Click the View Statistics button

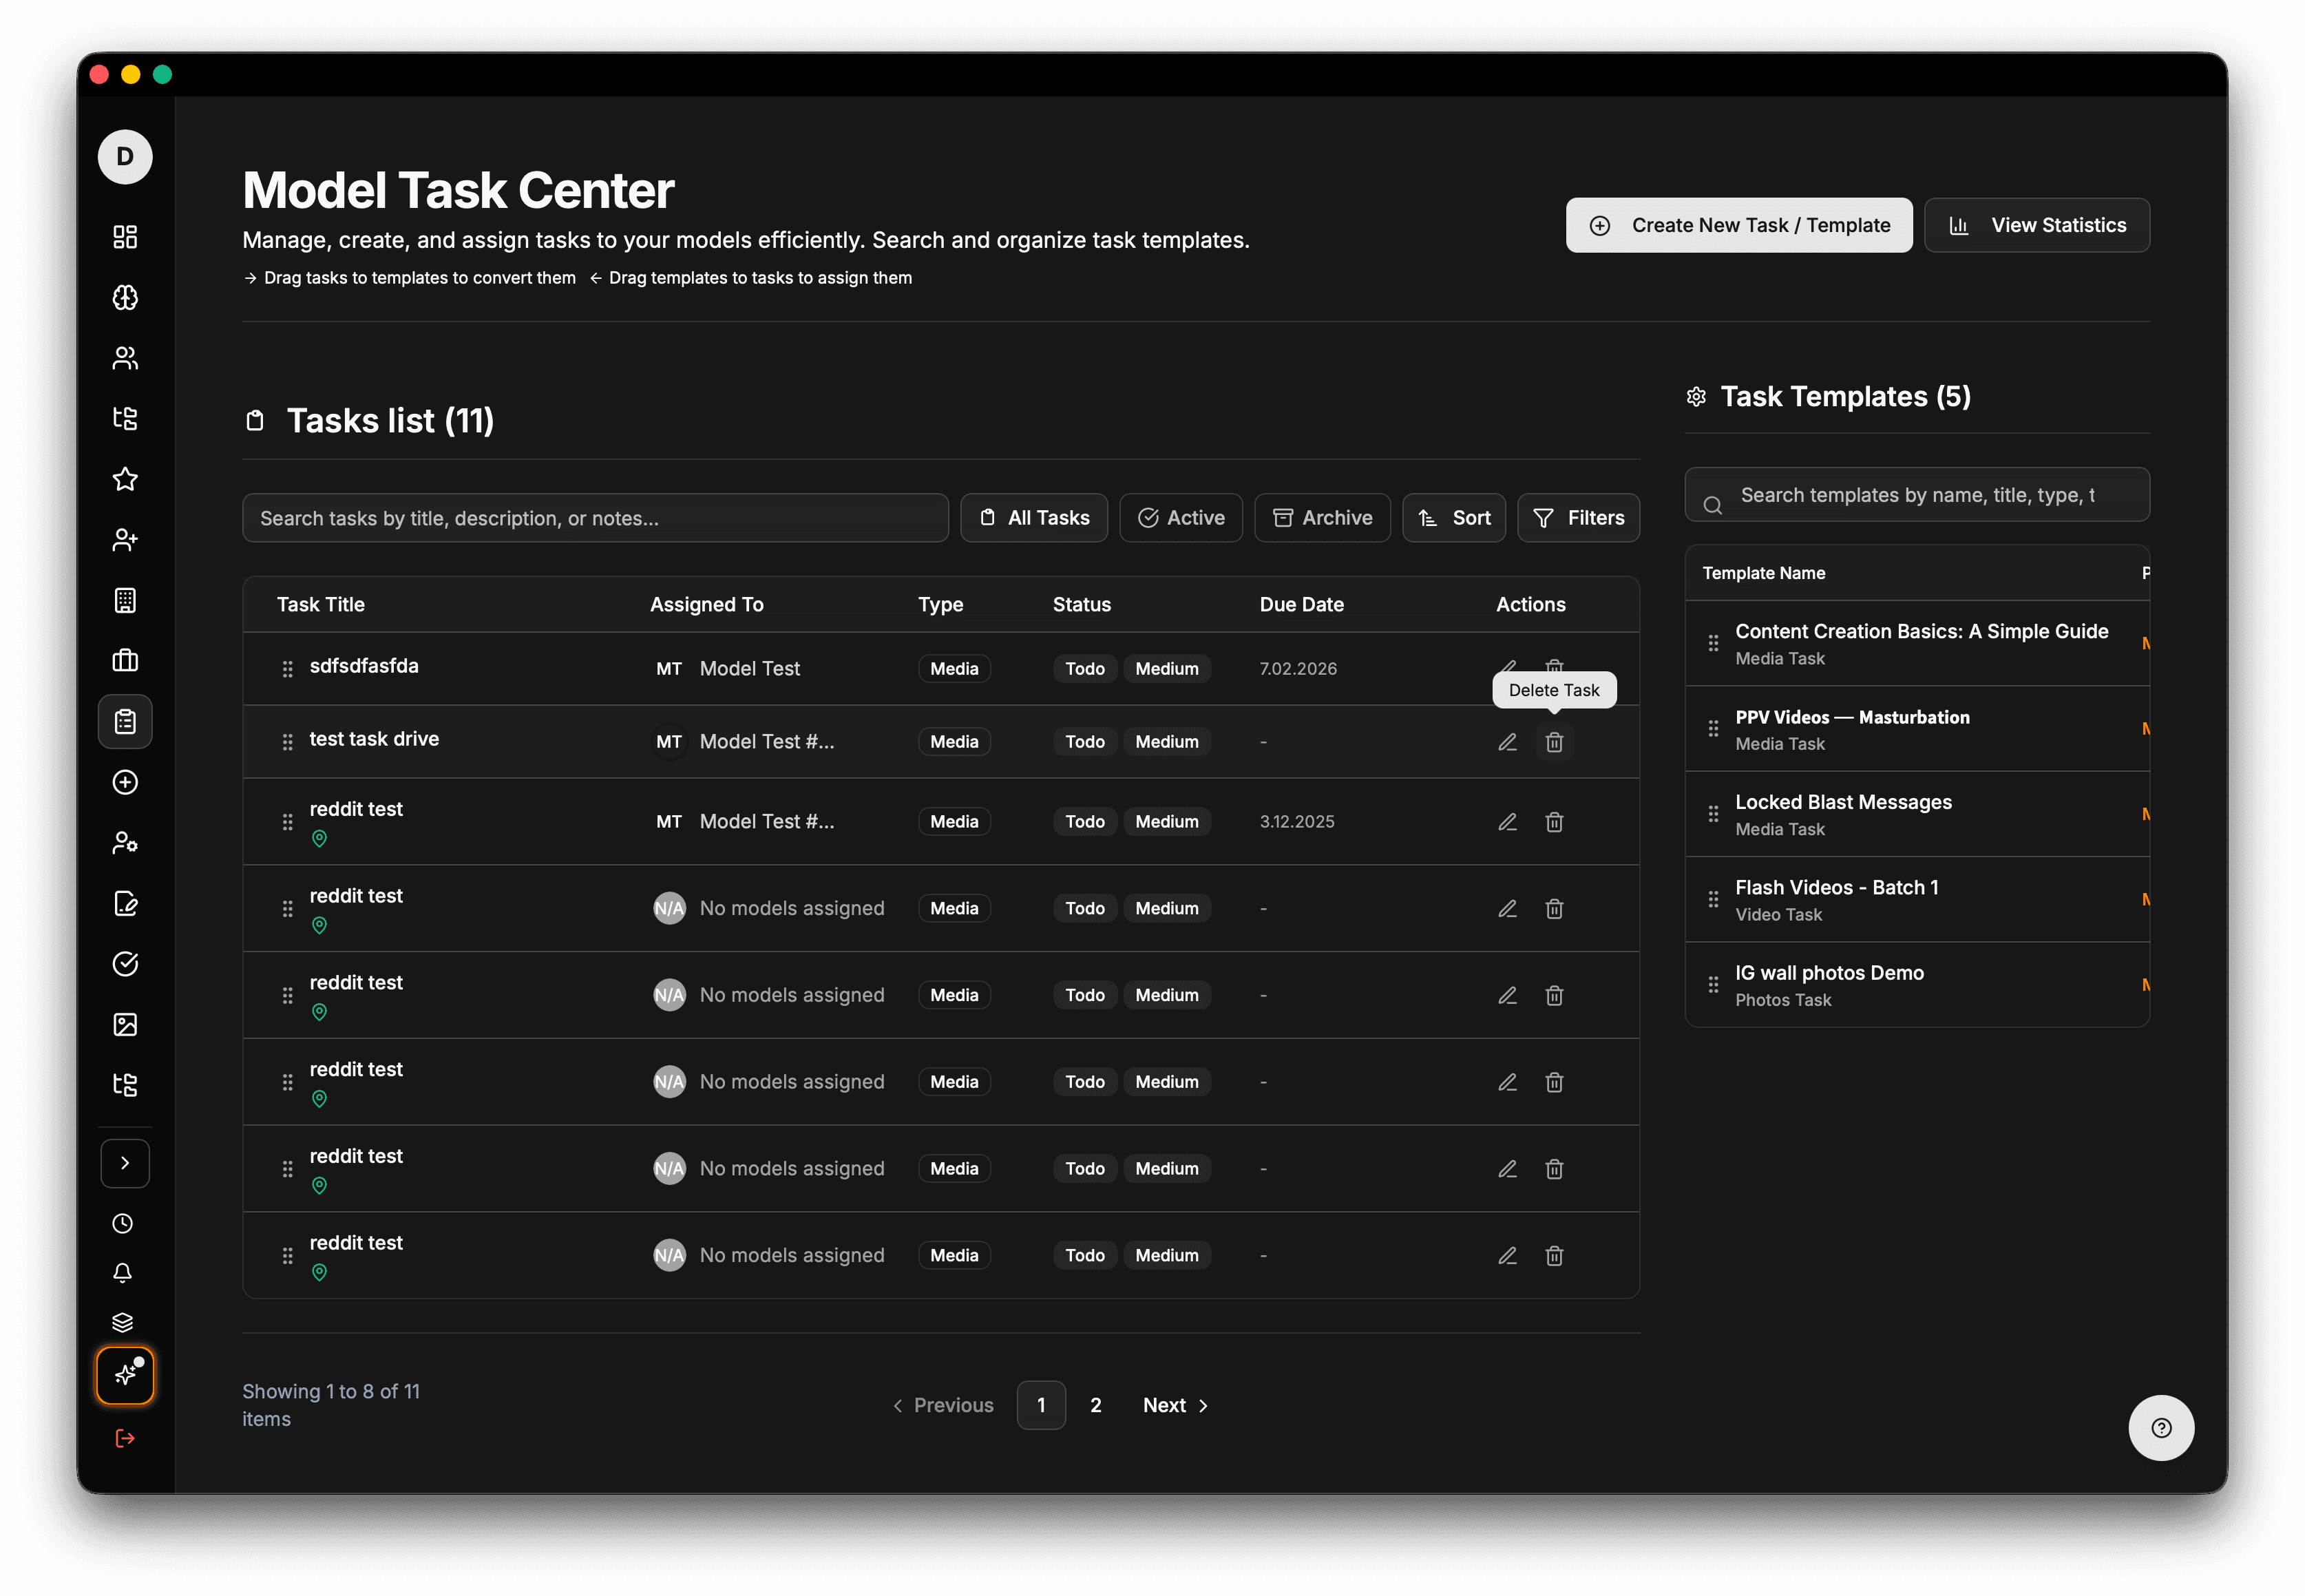[2037, 225]
